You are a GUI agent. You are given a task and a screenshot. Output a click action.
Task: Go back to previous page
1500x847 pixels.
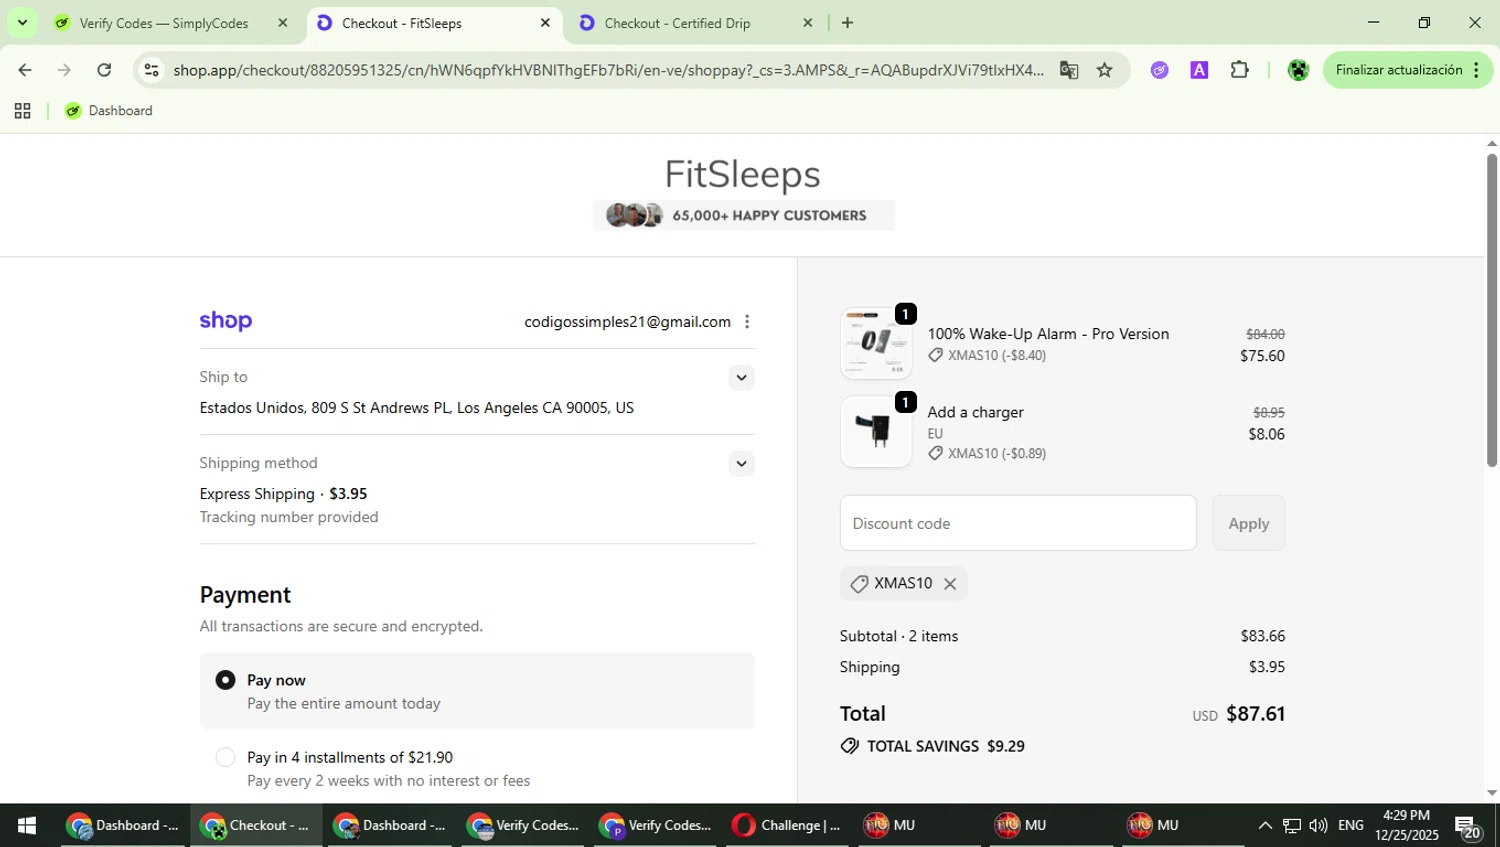click(x=25, y=70)
